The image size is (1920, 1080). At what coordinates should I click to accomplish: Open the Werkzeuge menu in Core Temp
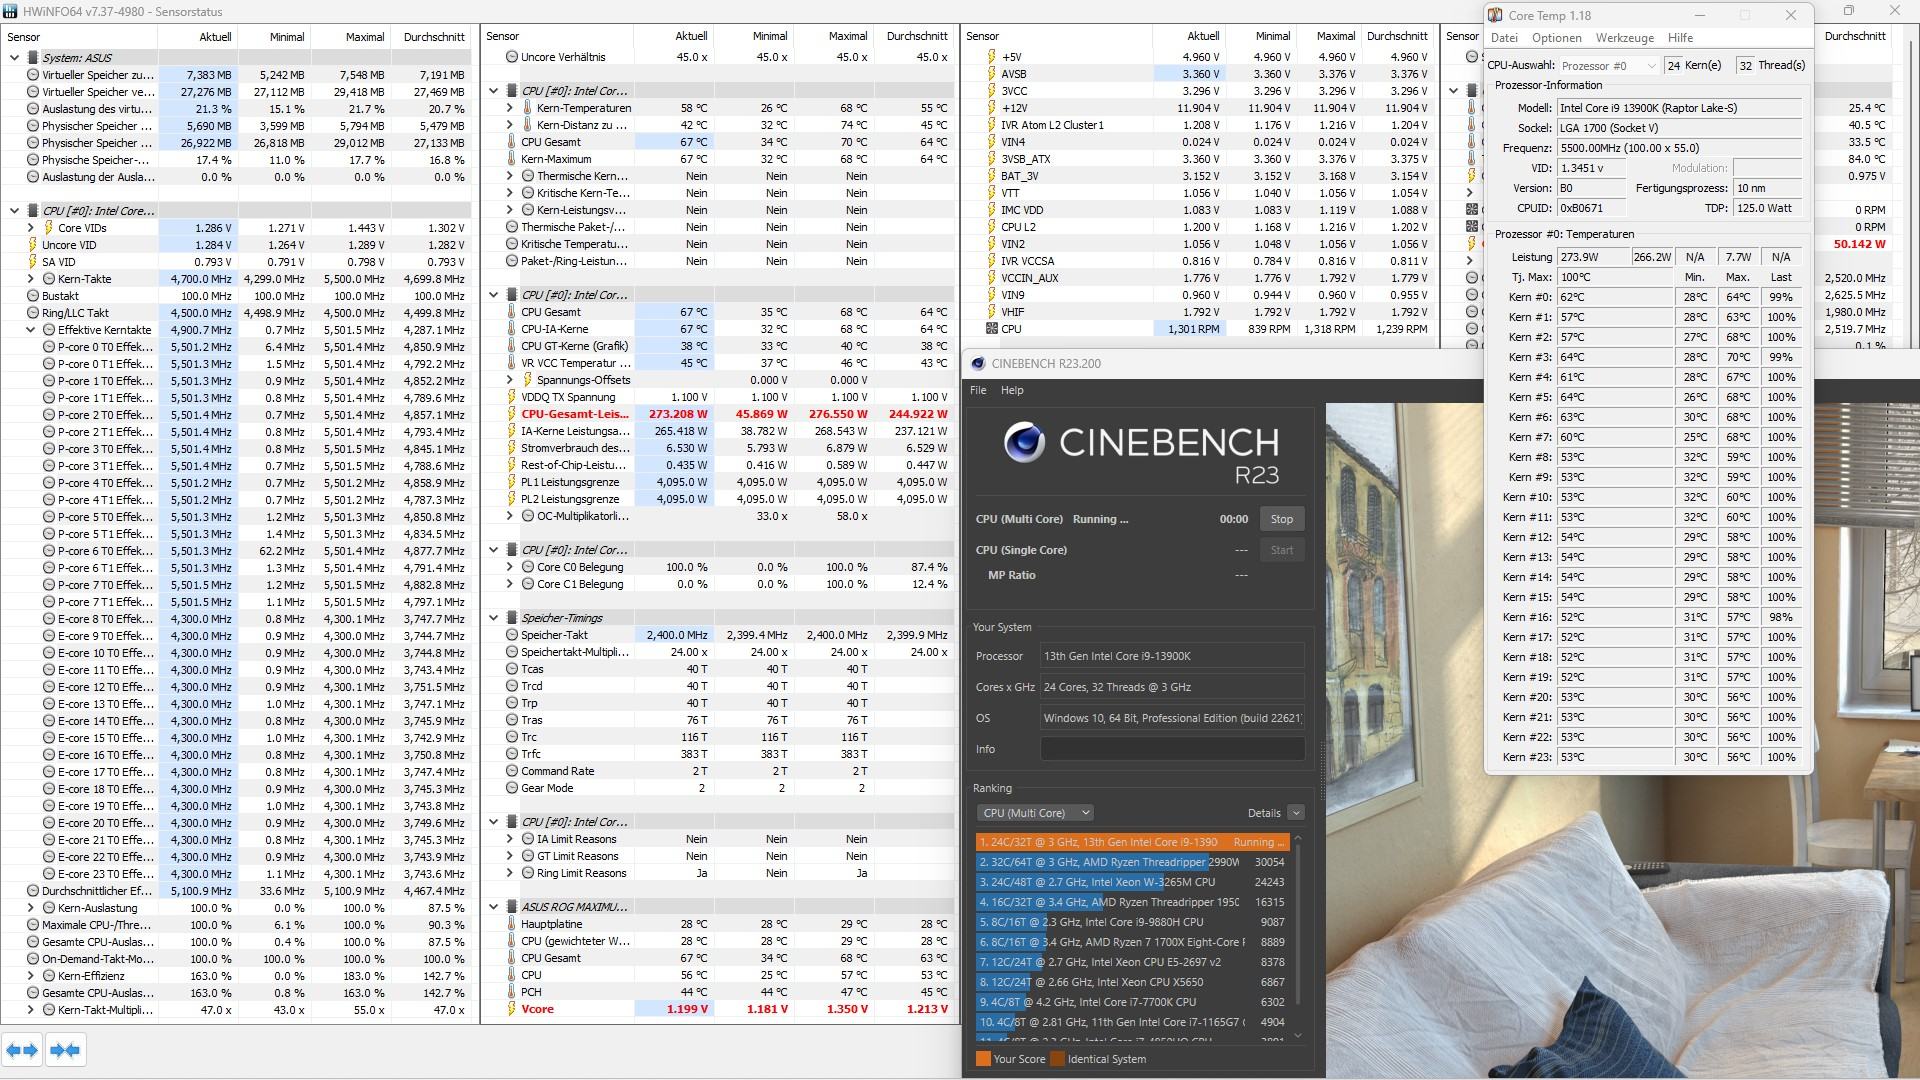click(x=1624, y=38)
